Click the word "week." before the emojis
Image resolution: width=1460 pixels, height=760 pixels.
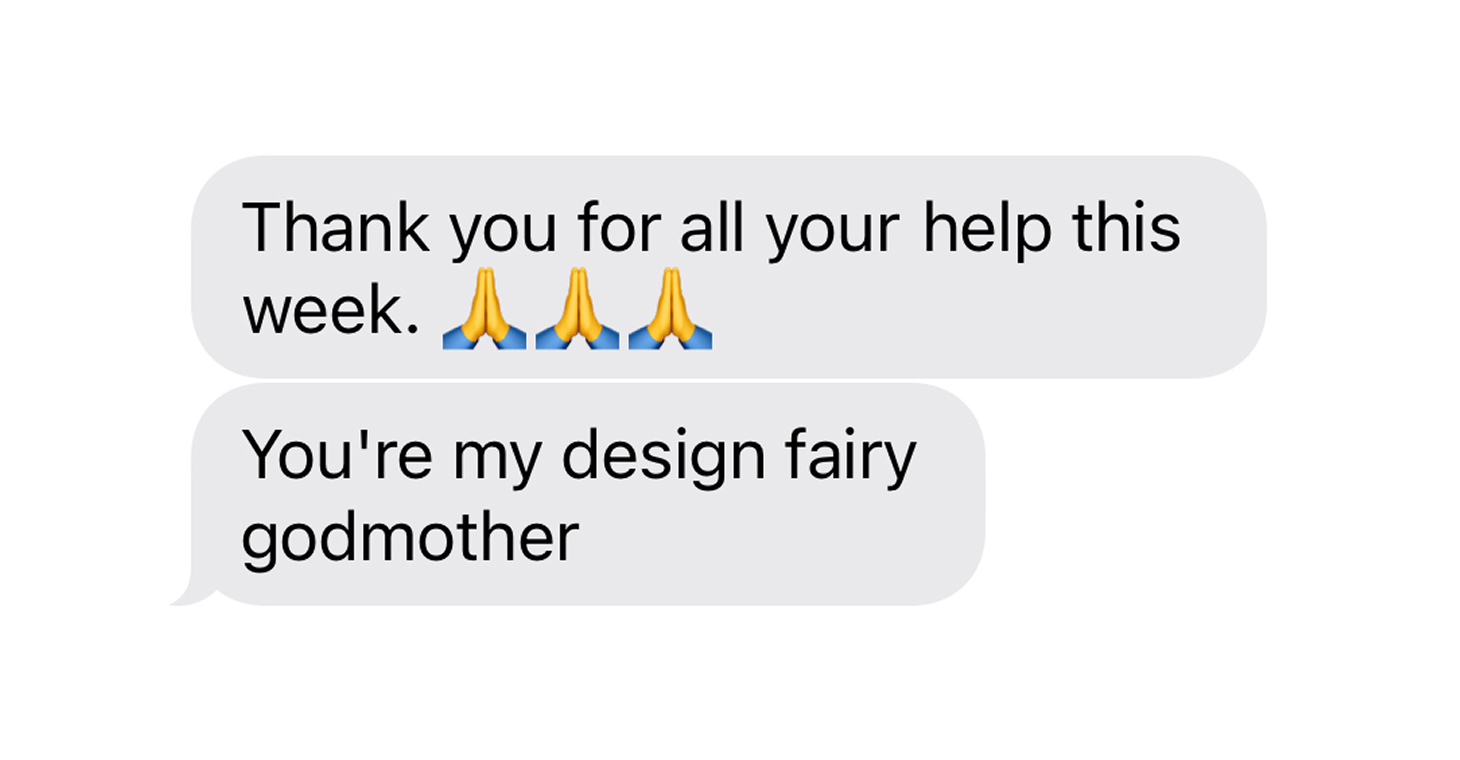pyautogui.click(x=328, y=310)
